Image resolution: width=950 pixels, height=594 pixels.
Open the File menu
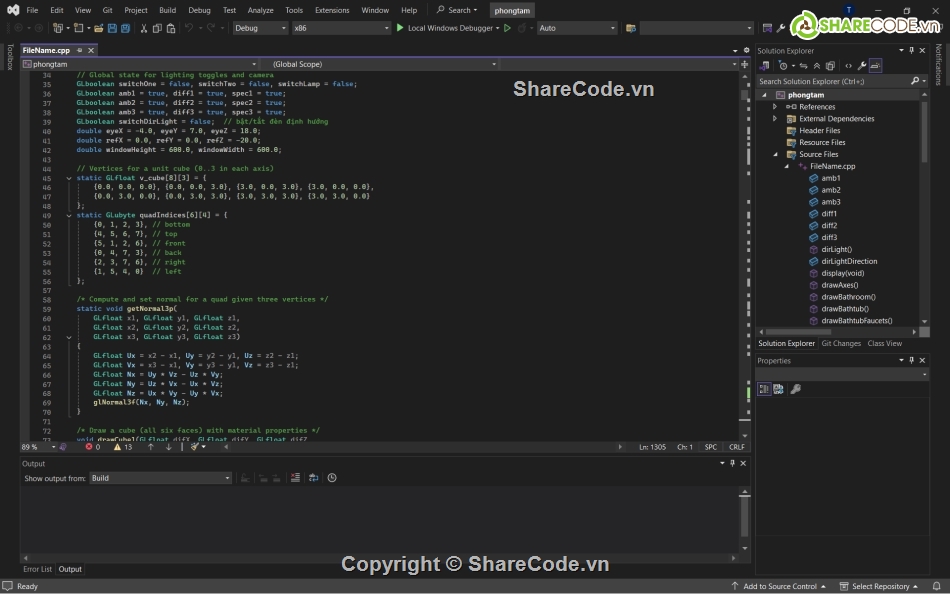click(x=32, y=10)
